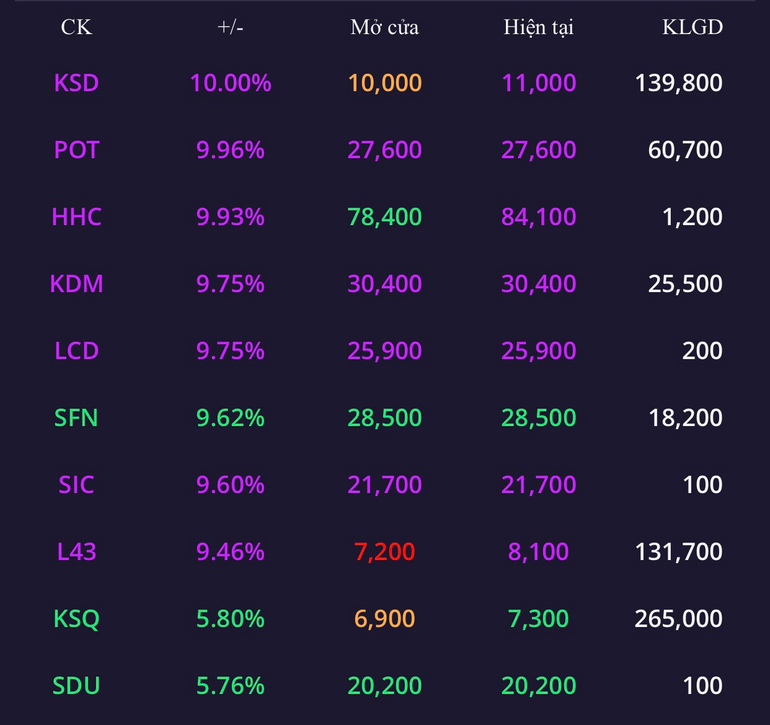Select the KDM stock symbol
The width and height of the screenshot is (770, 725).
[x=76, y=283]
